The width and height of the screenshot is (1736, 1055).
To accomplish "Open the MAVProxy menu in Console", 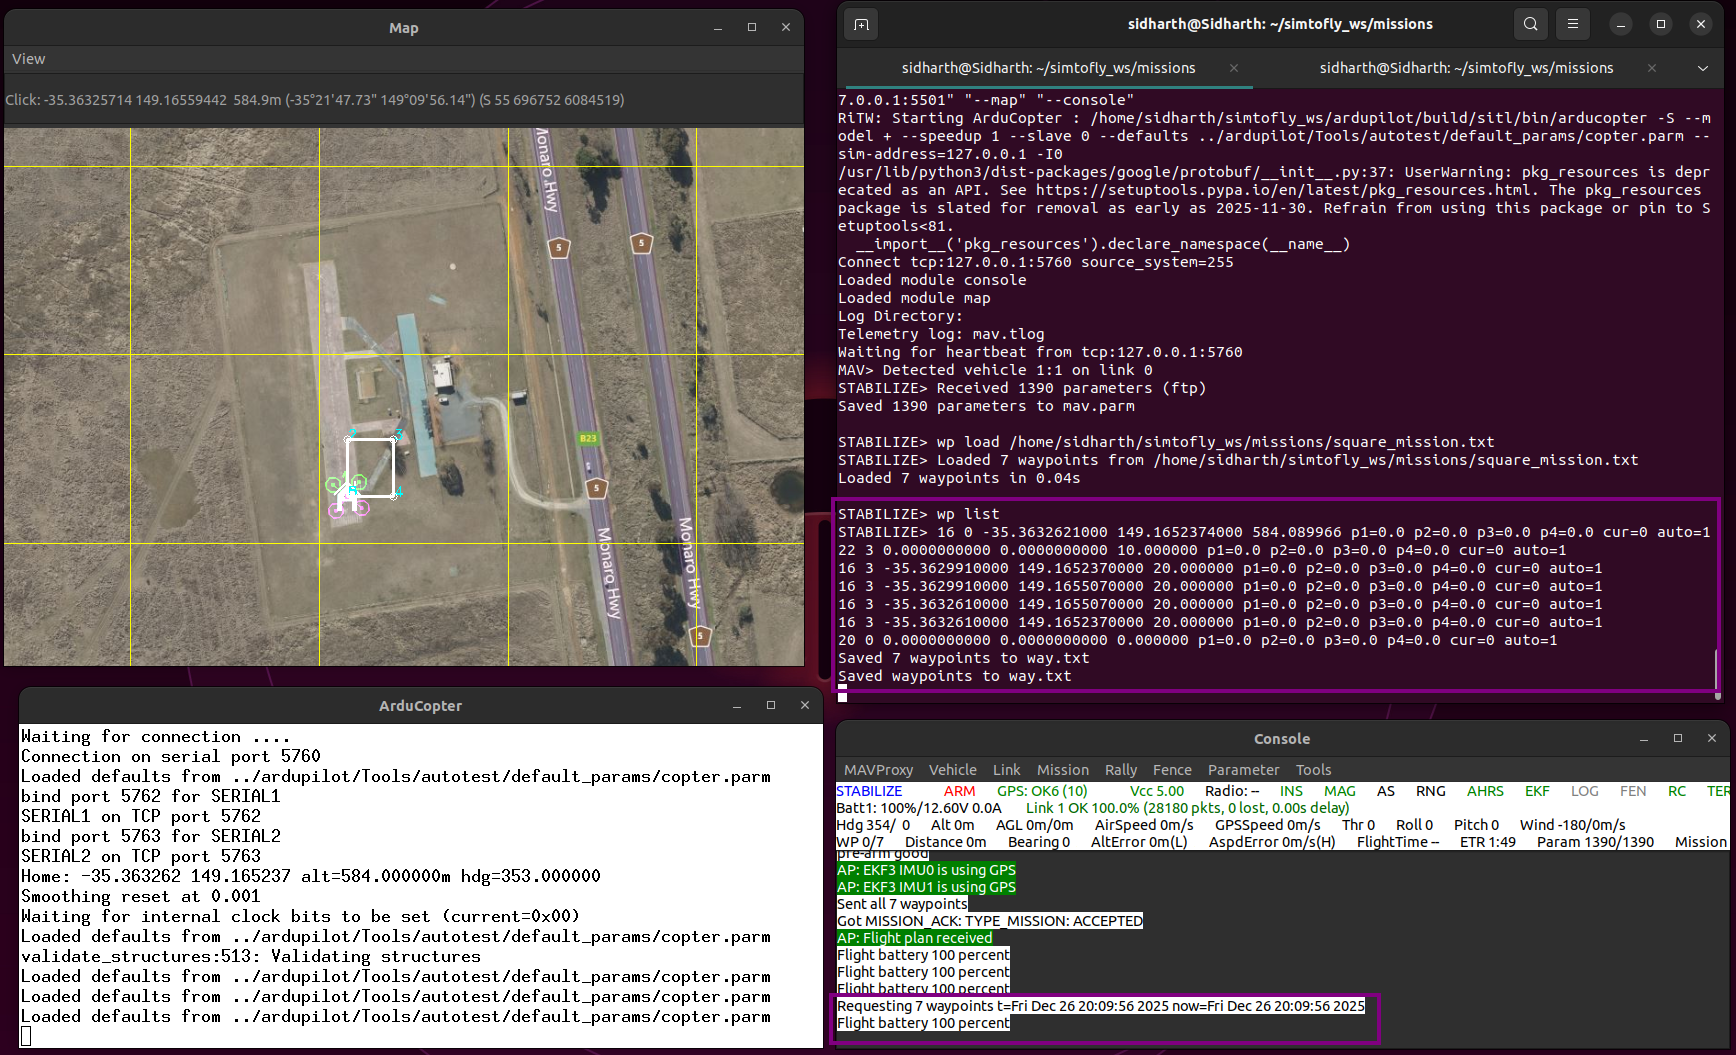I will pyautogui.click(x=878, y=770).
